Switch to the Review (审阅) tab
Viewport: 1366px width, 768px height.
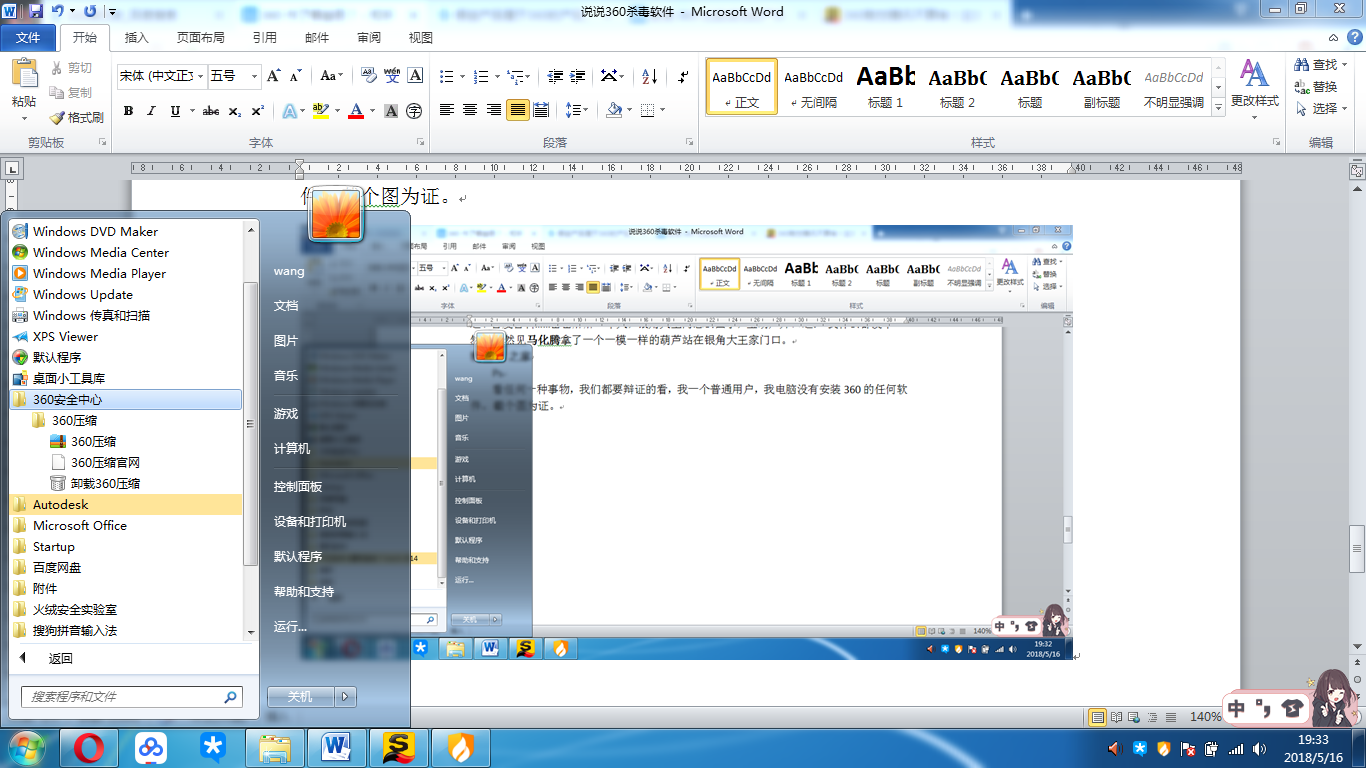369,38
